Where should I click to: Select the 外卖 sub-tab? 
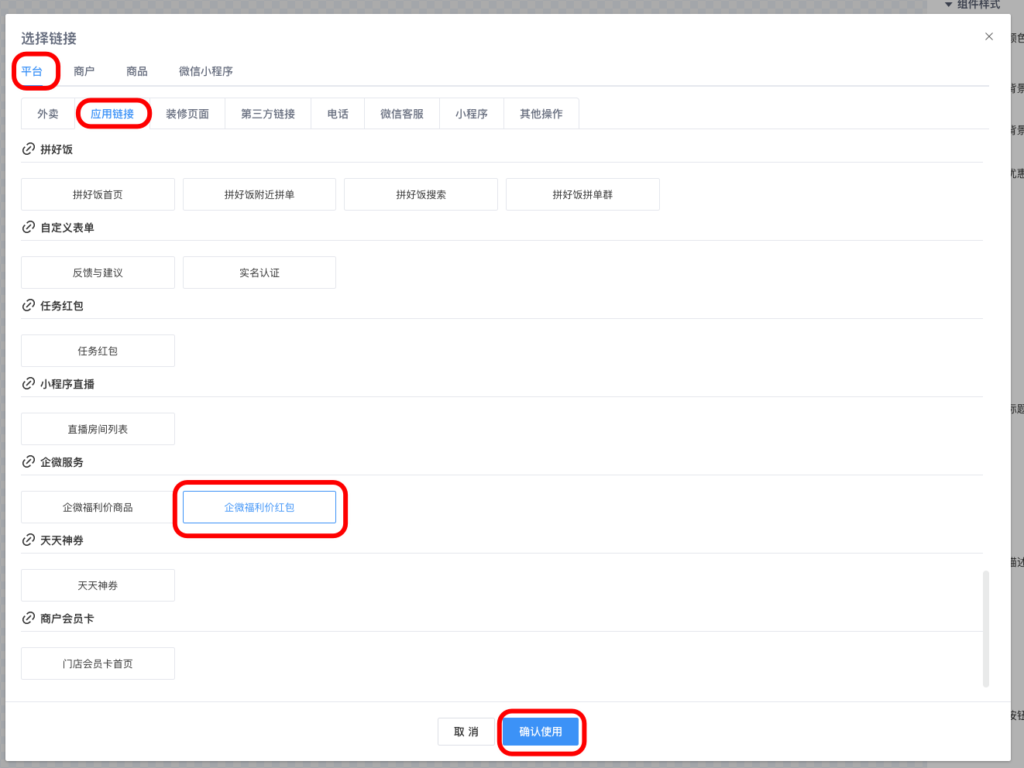[x=48, y=114]
